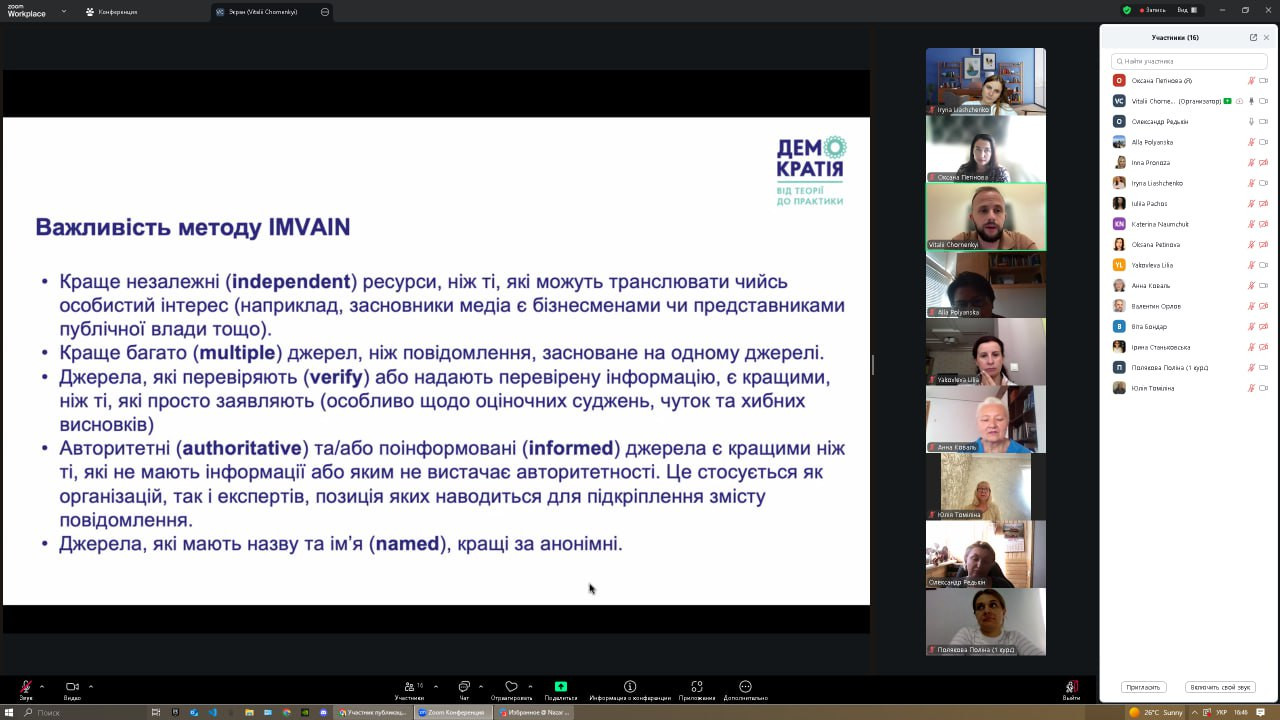
Task: Select Віта Бондар in the participant list
Action: [x=1190, y=326]
